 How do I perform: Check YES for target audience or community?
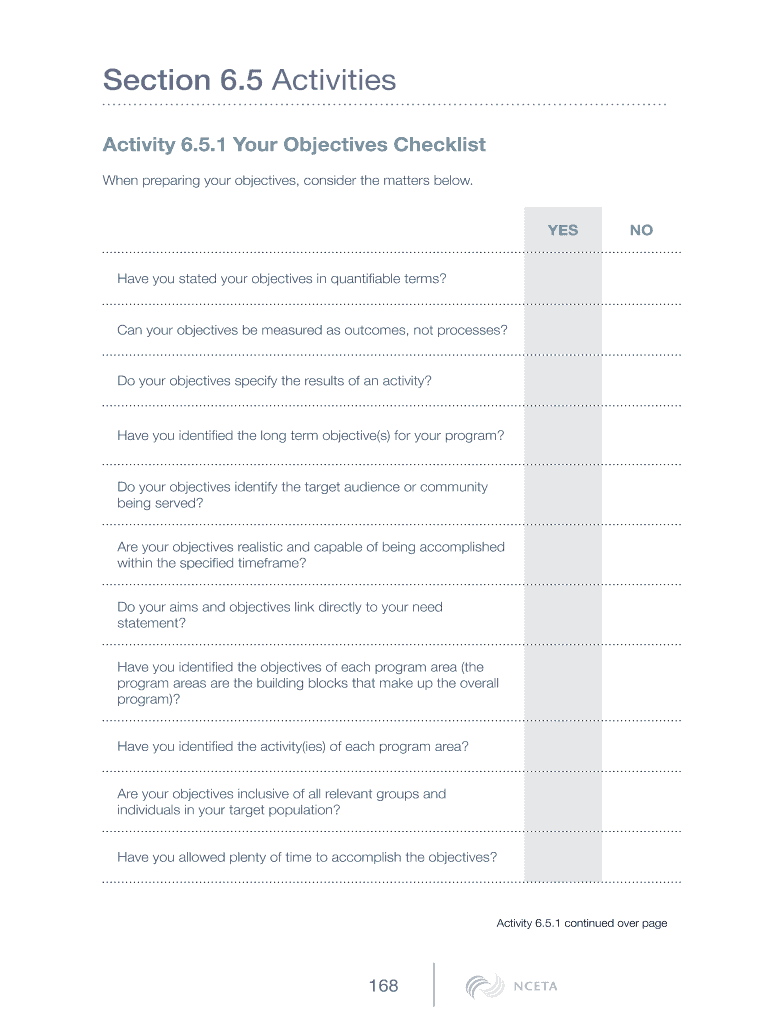tap(563, 495)
